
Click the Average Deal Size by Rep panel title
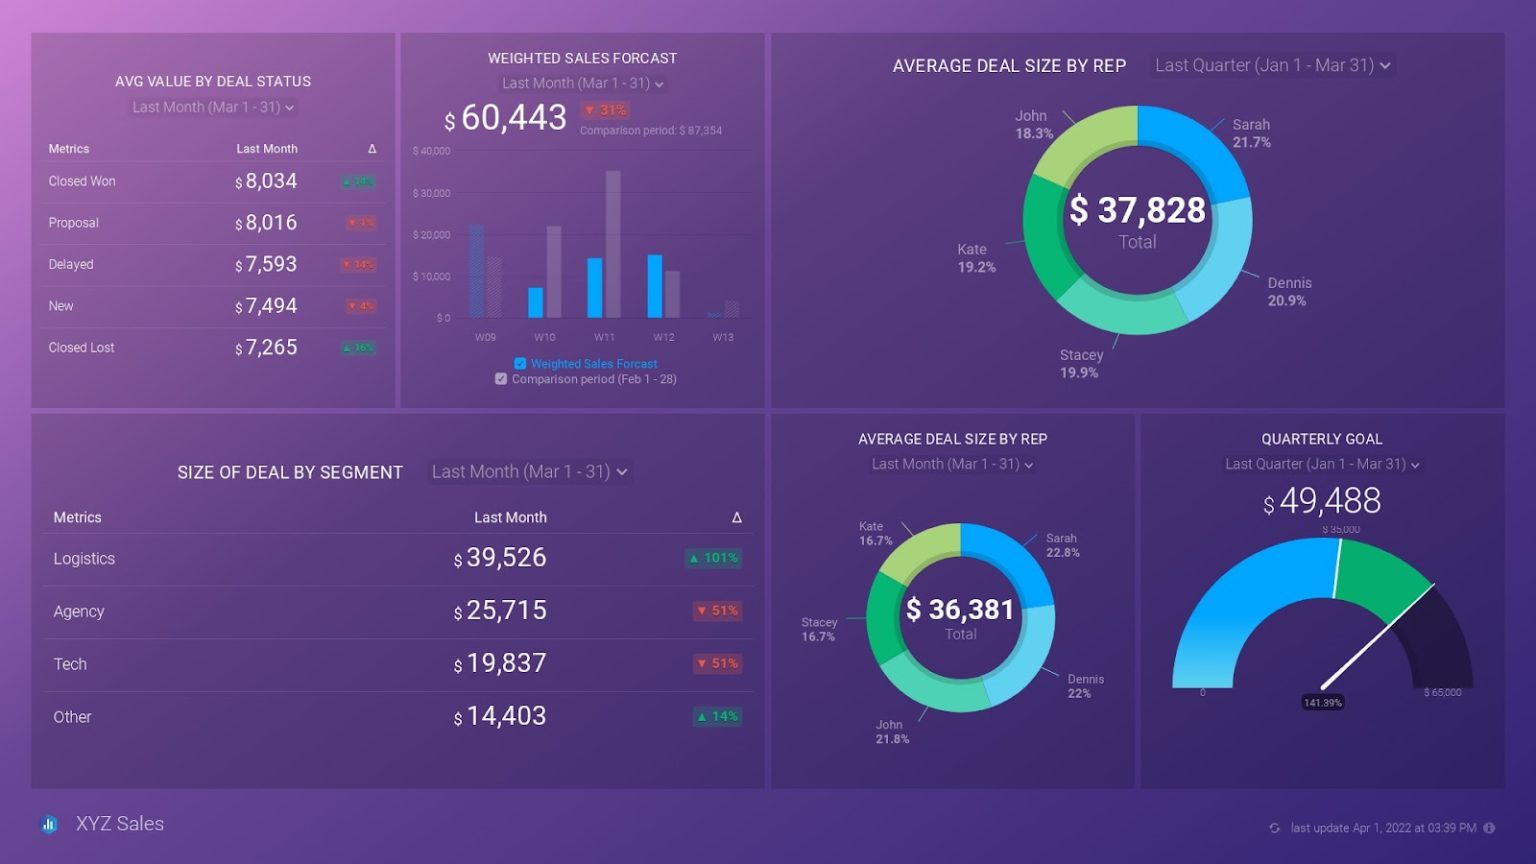click(x=1009, y=65)
